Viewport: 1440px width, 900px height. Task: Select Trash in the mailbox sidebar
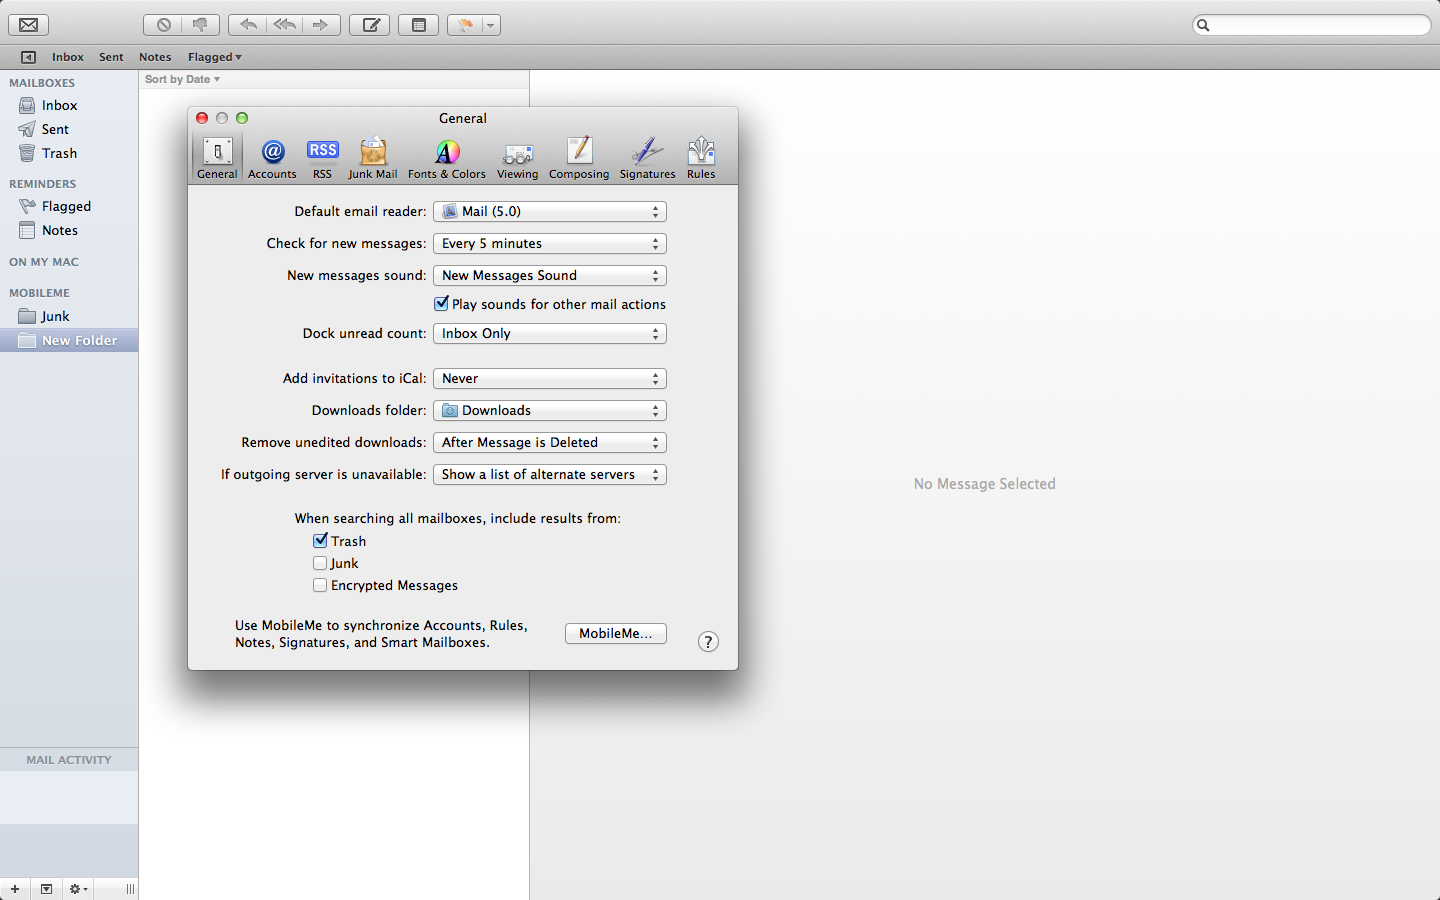coord(69,153)
